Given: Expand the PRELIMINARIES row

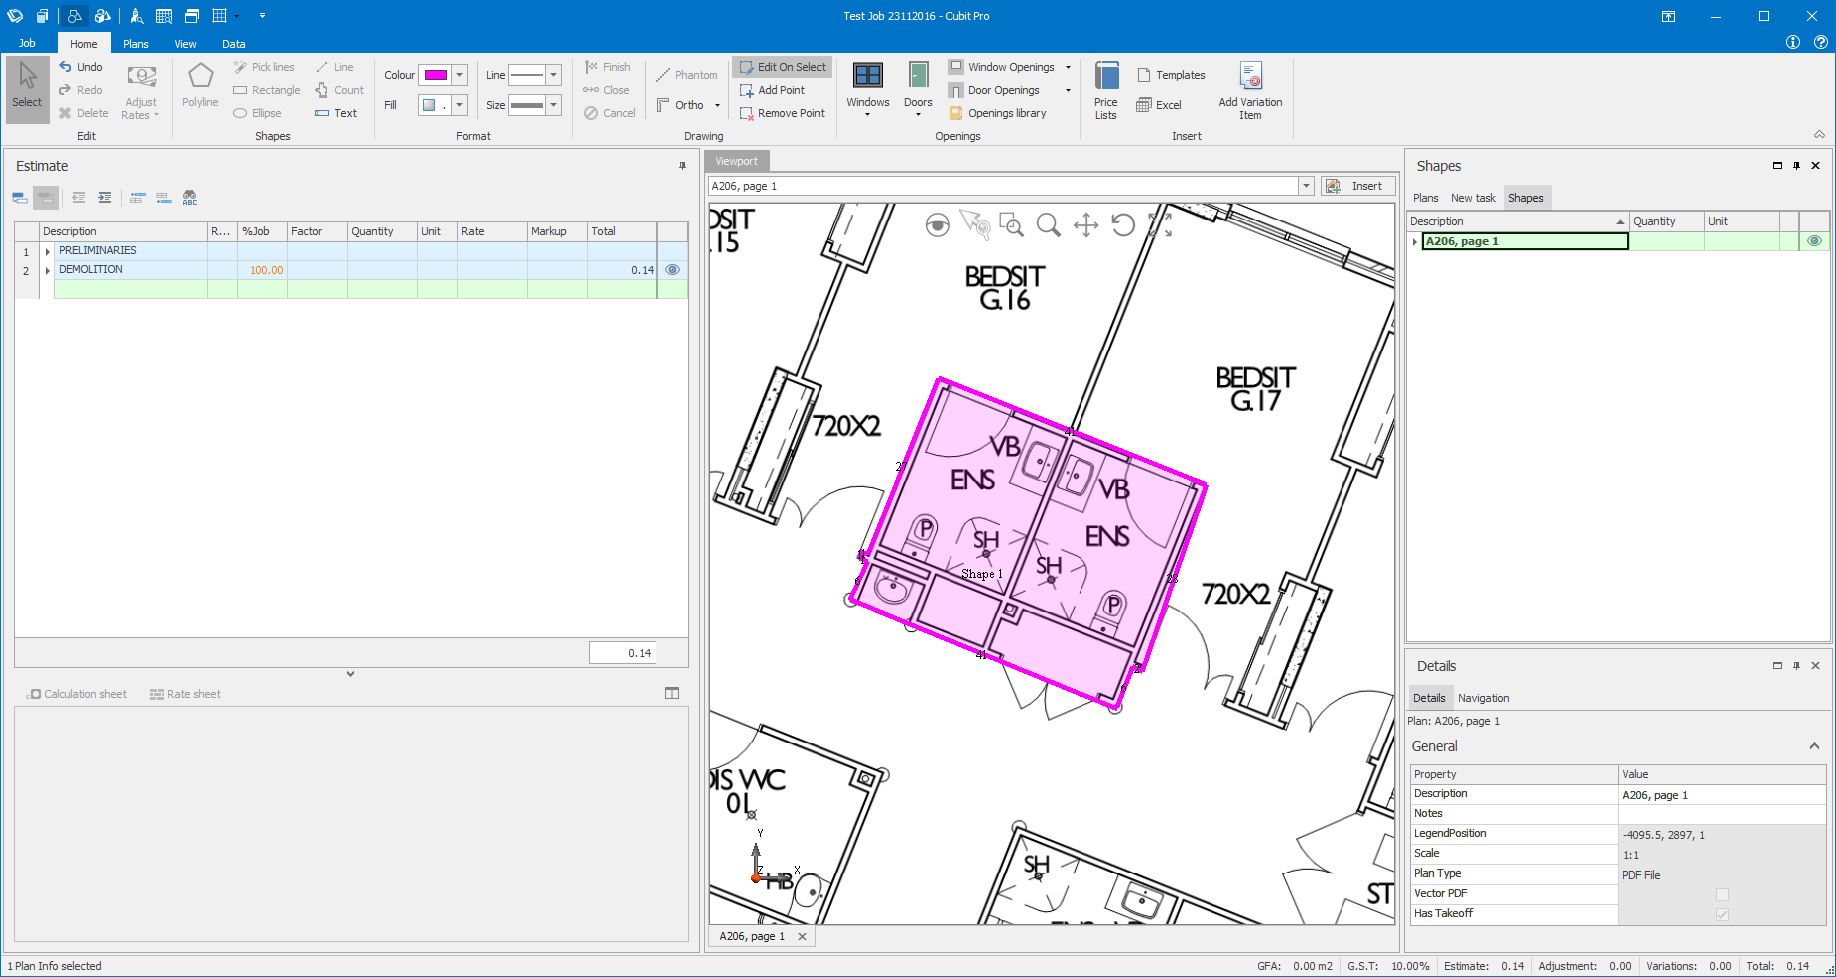Looking at the screenshot, I should (47, 251).
